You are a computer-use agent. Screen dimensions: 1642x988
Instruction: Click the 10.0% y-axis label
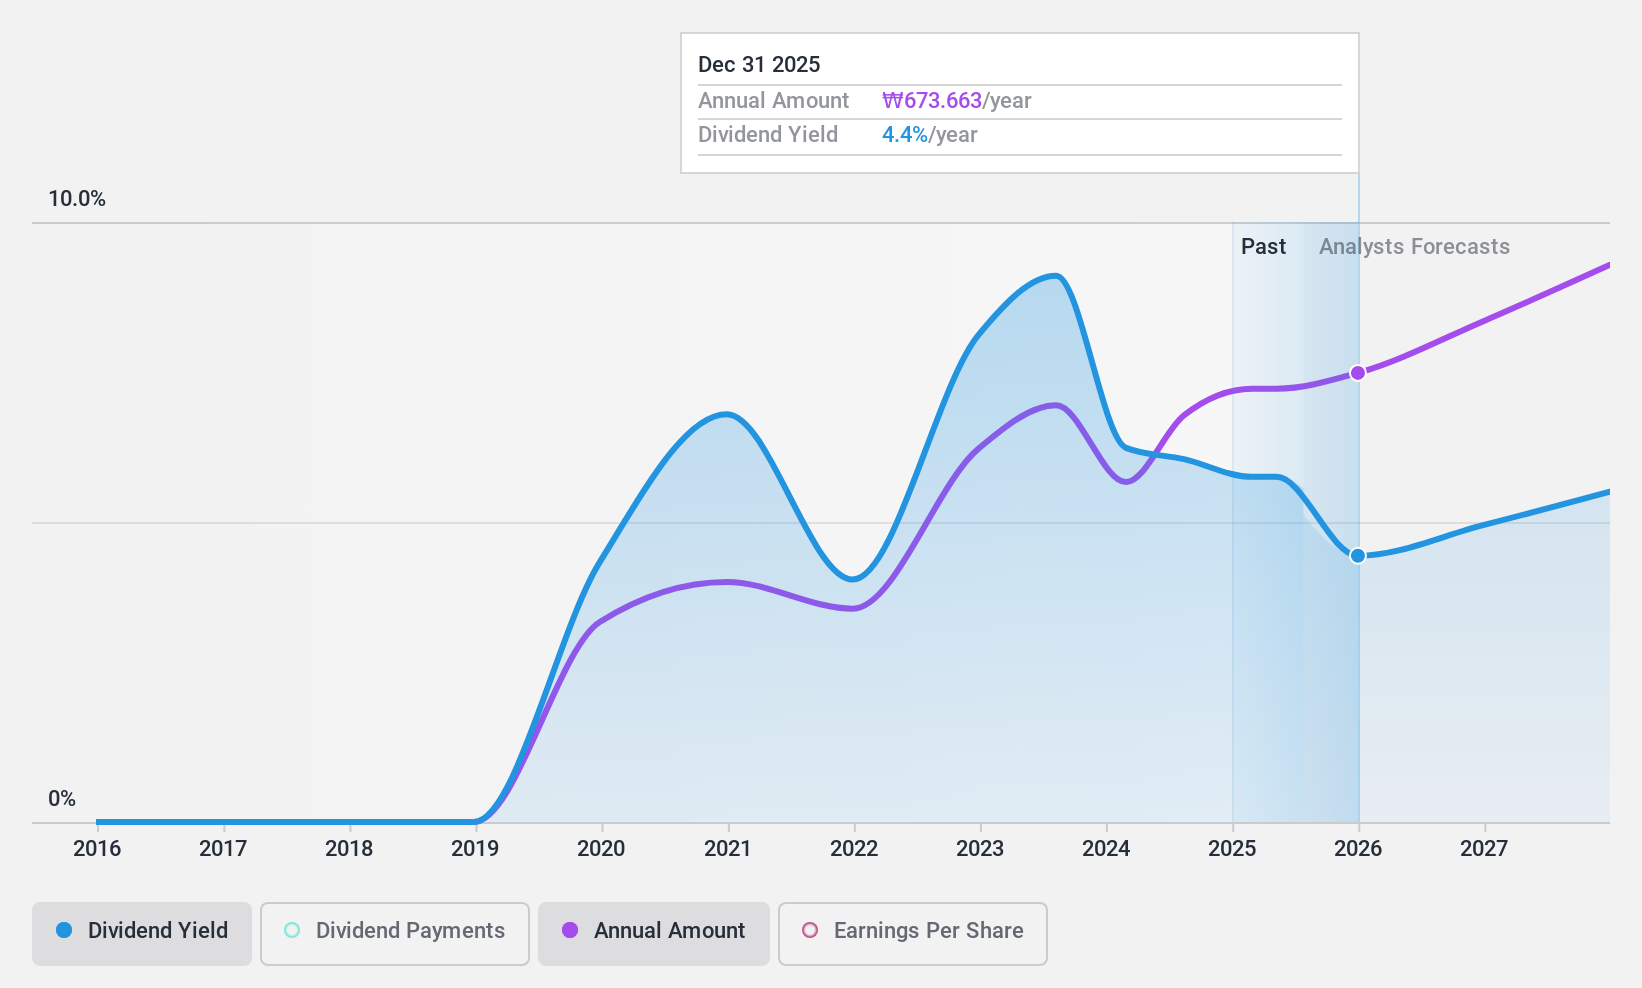point(77,199)
